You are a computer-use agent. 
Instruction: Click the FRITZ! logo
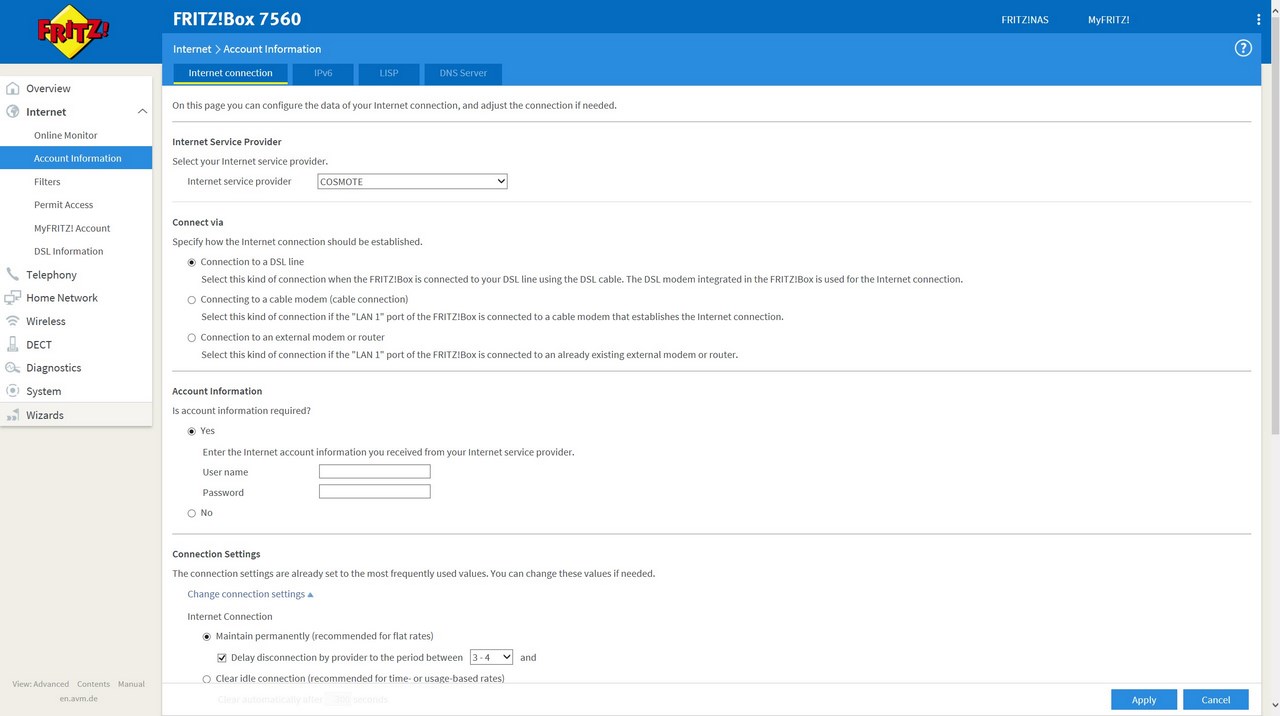coord(74,34)
